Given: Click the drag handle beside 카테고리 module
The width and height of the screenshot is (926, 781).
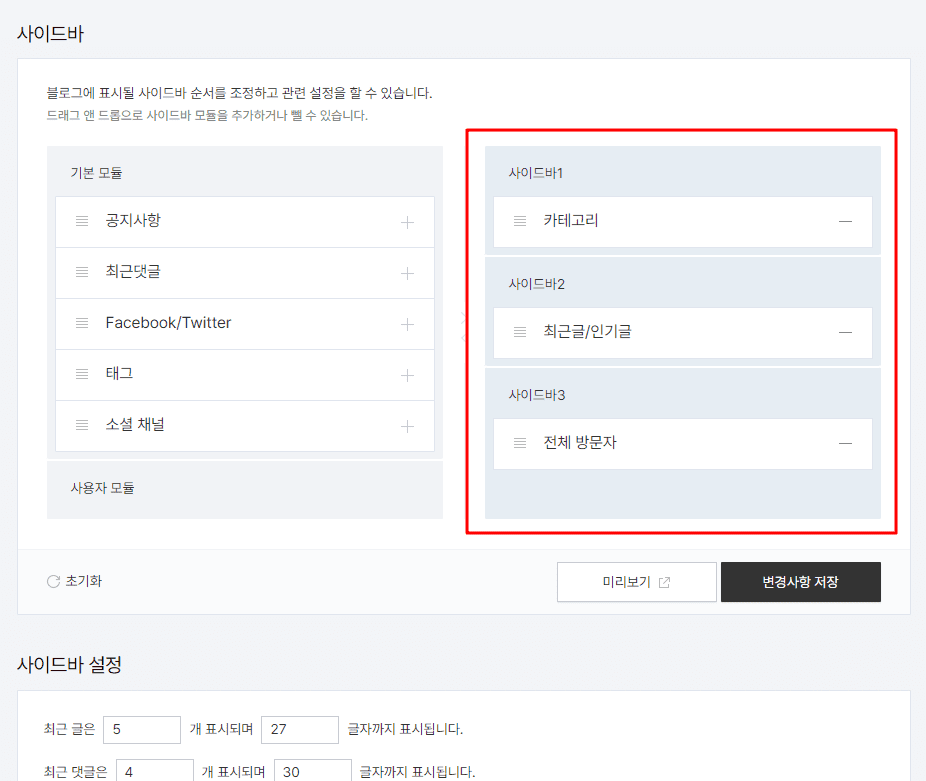Looking at the screenshot, I should (519, 221).
